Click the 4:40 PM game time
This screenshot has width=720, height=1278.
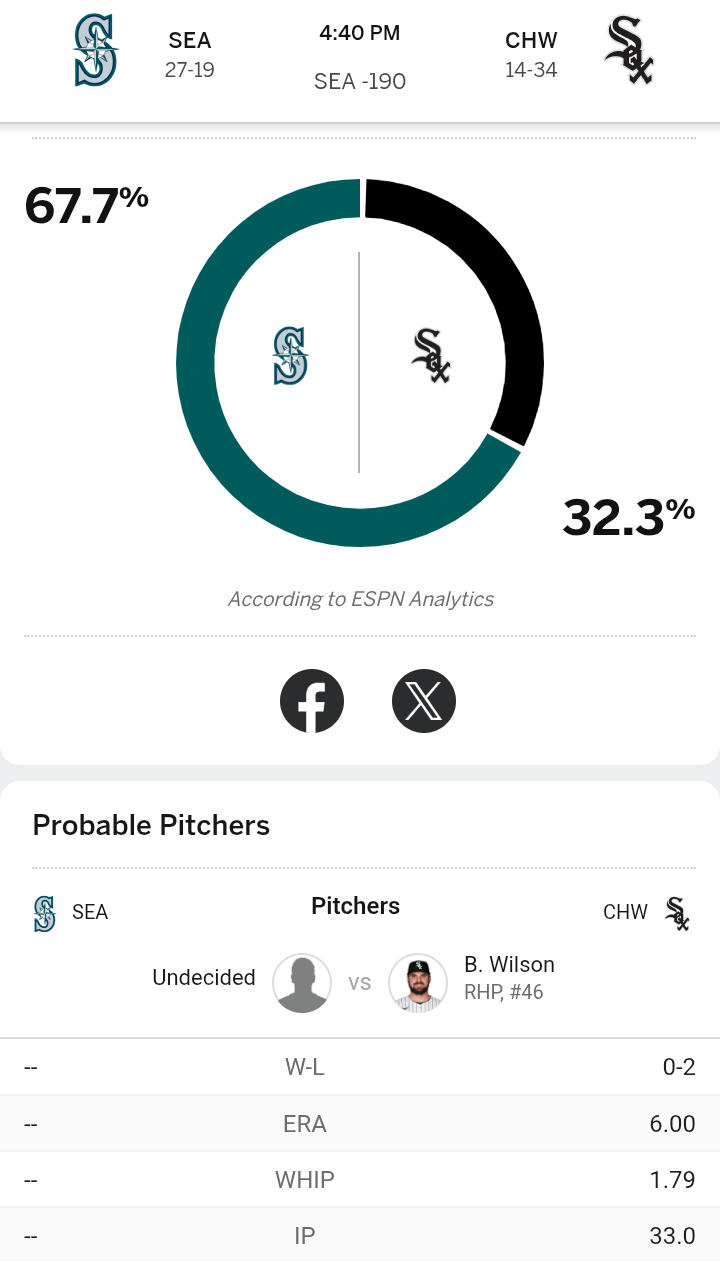(x=360, y=33)
